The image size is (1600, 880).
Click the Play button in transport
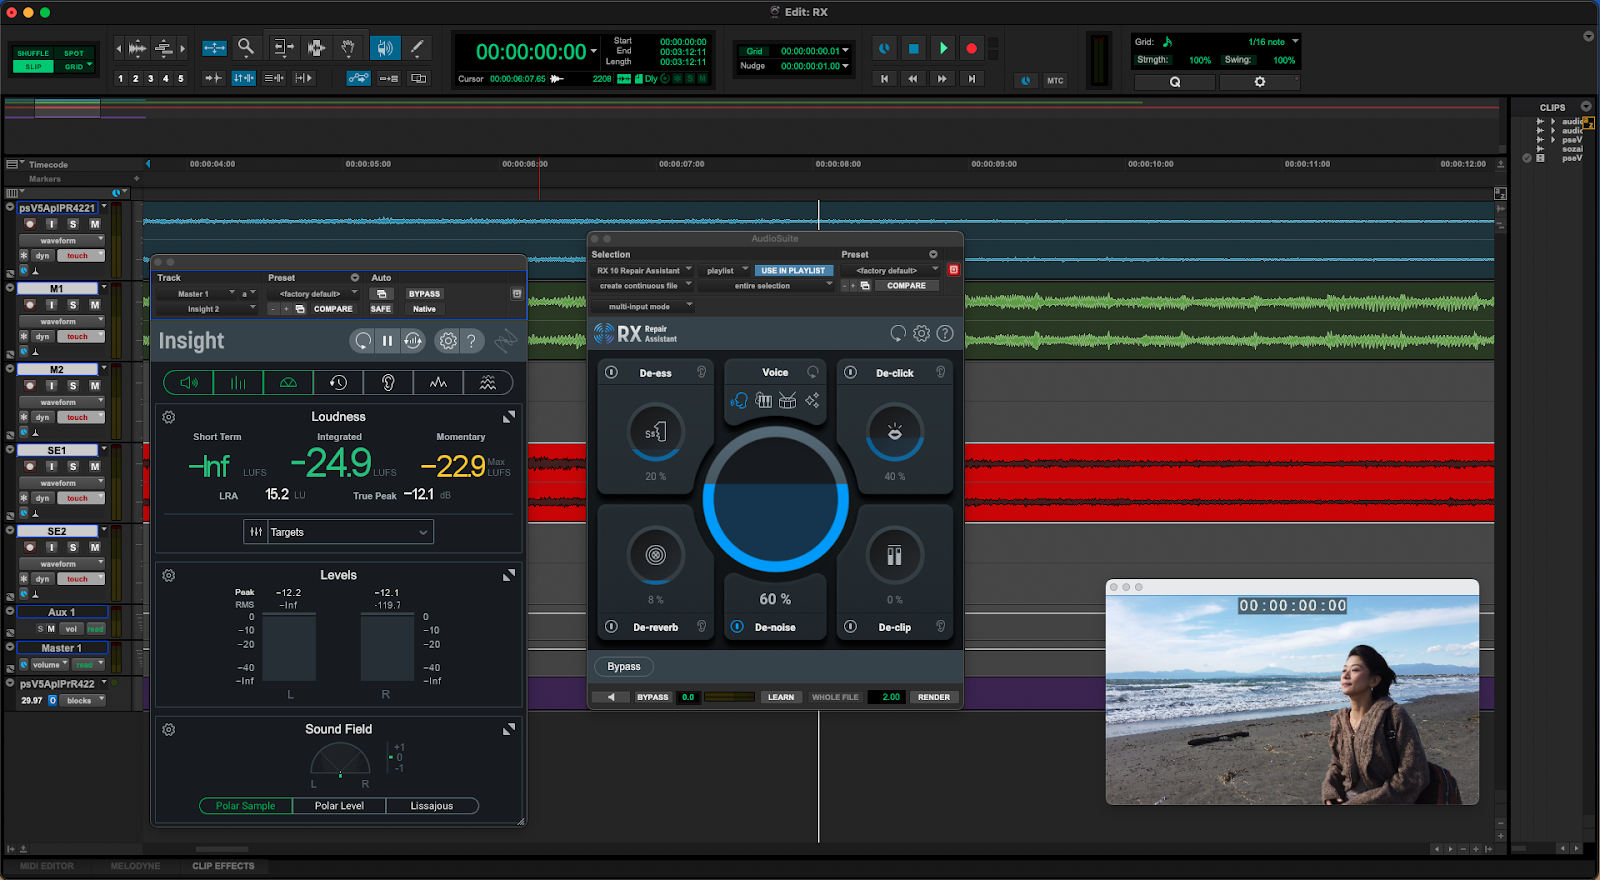(x=943, y=48)
